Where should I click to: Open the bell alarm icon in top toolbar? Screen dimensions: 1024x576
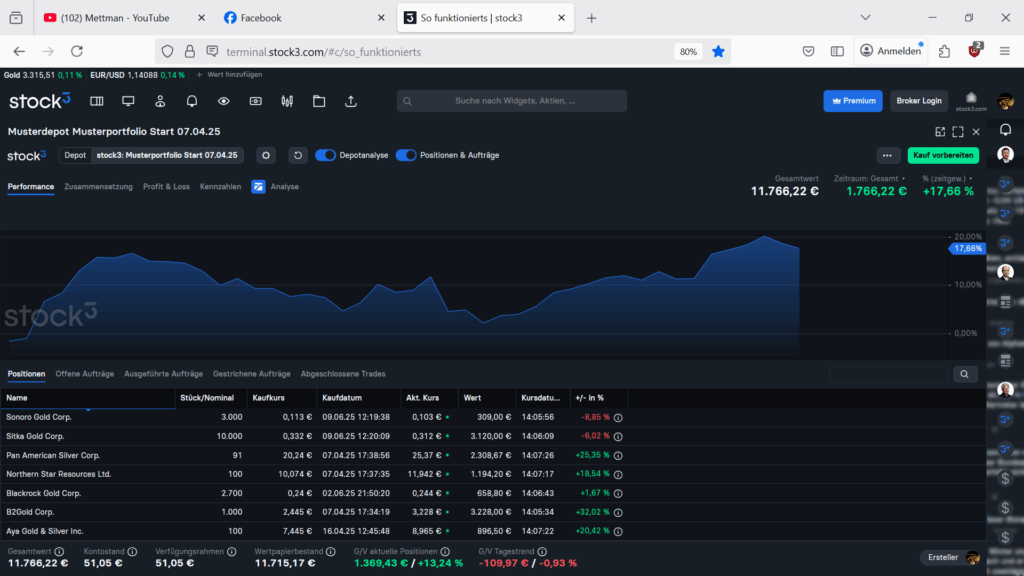coord(192,101)
